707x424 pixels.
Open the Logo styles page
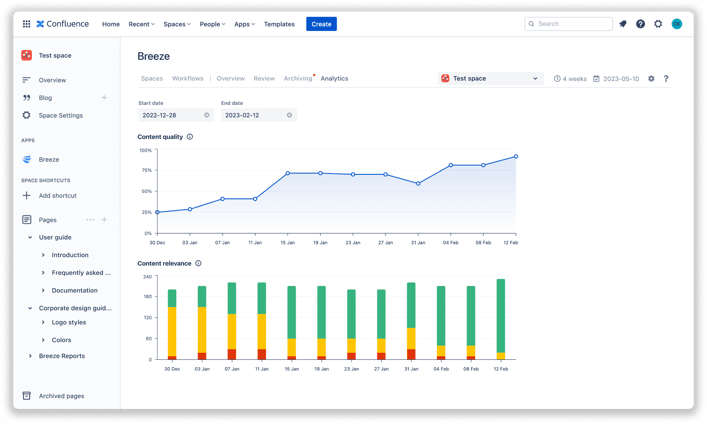69,322
